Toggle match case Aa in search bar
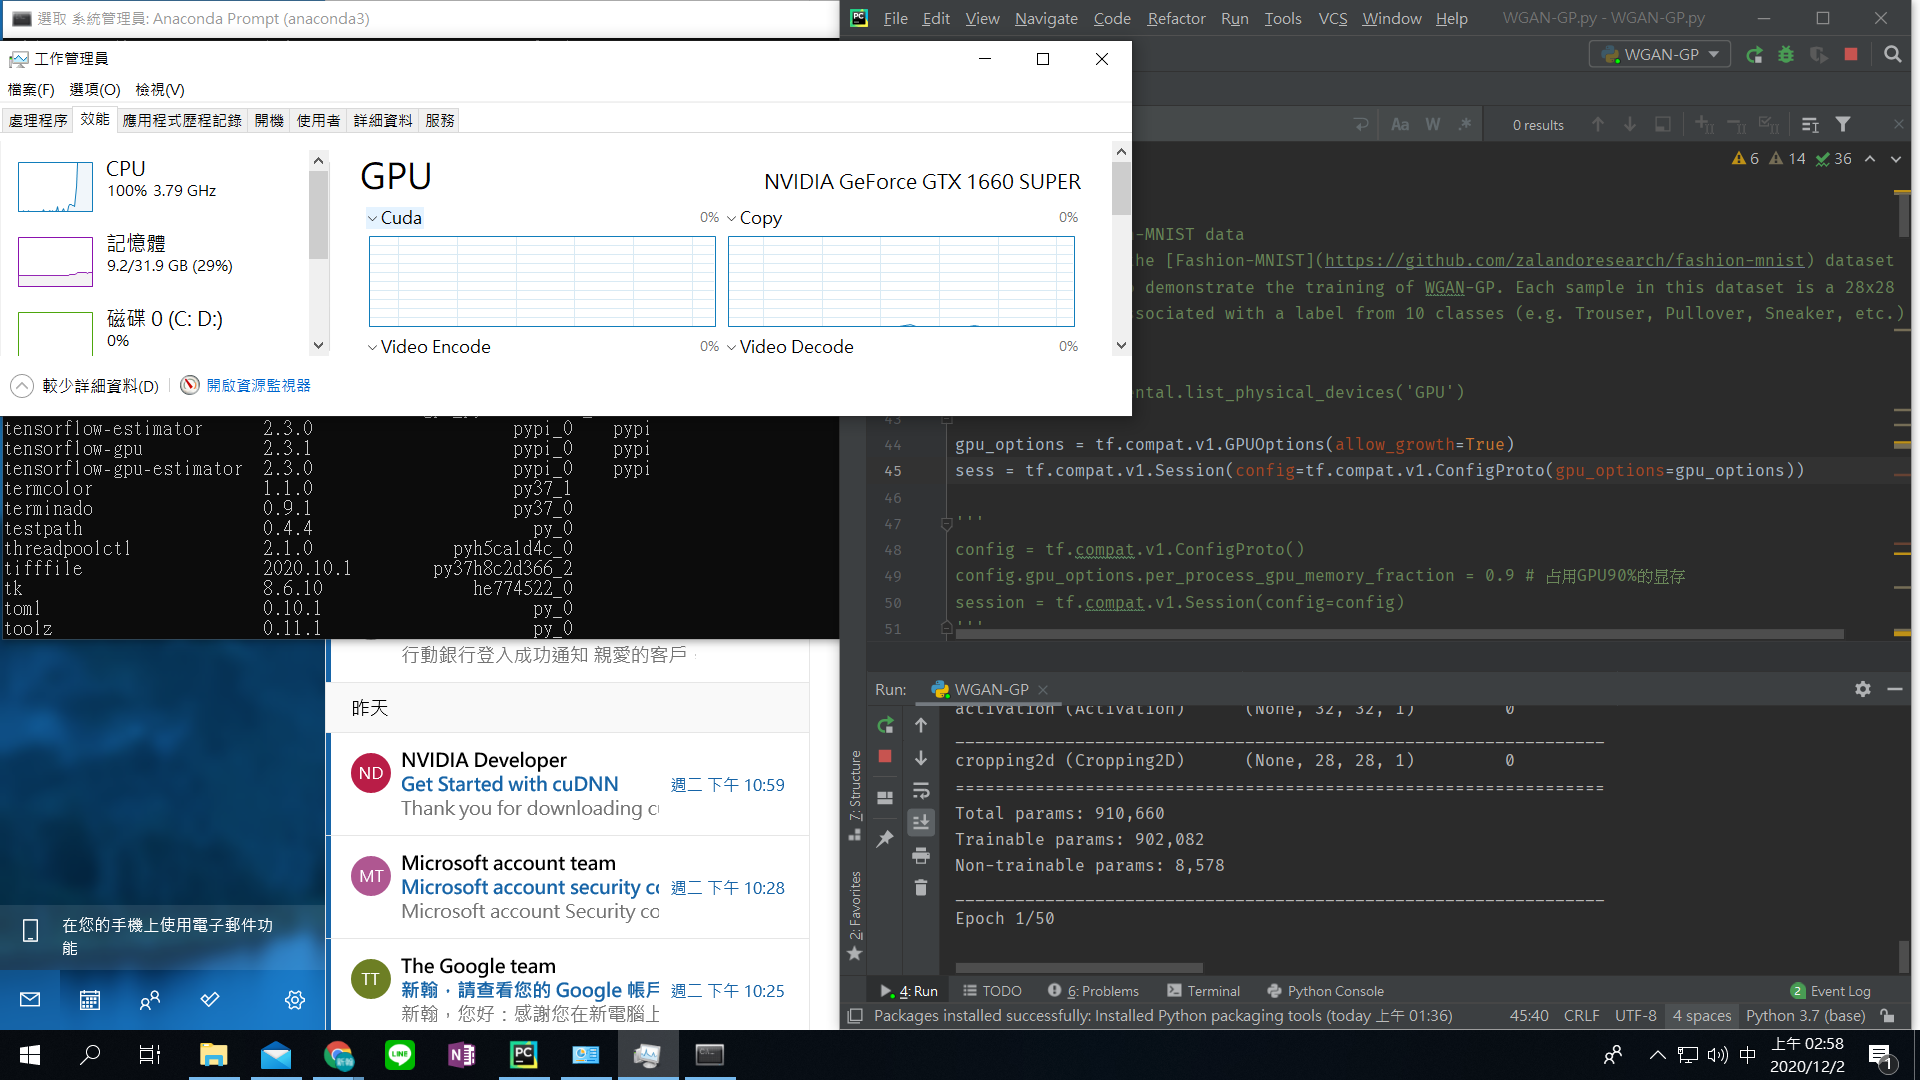 1400,124
